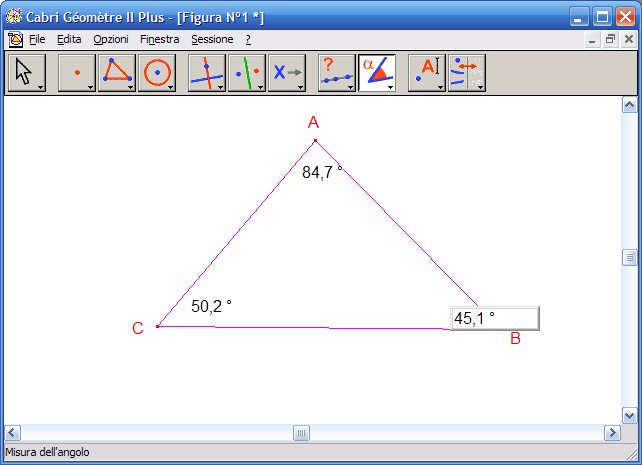This screenshot has width=642, height=465.
Task: Click the 84,7 ° angle value
Action: (x=322, y=172)
